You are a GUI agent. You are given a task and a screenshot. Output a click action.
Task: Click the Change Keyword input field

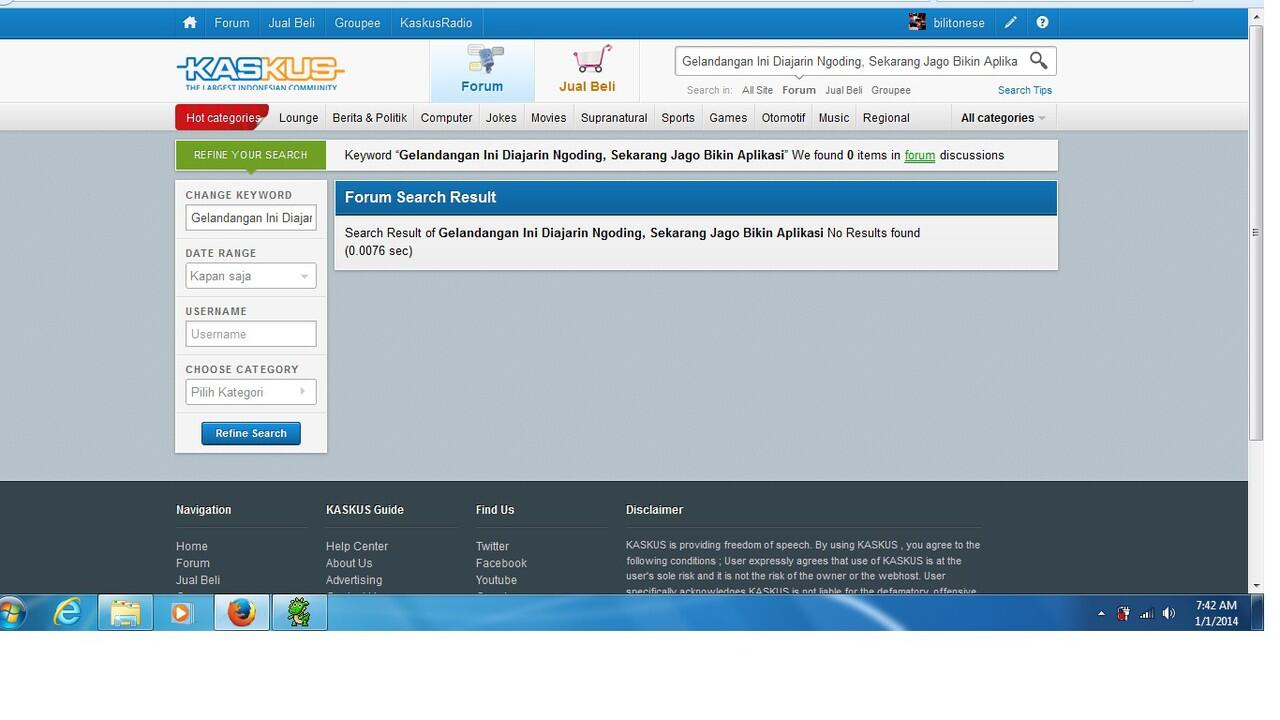(x=251, y=218)
